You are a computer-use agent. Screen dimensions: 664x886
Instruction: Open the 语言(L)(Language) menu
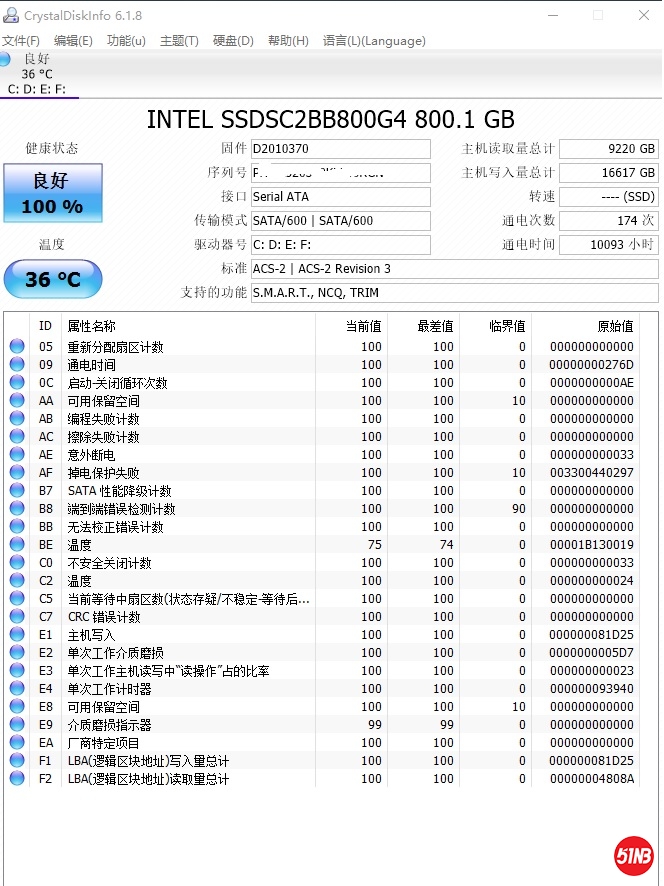tap(374, 41)
